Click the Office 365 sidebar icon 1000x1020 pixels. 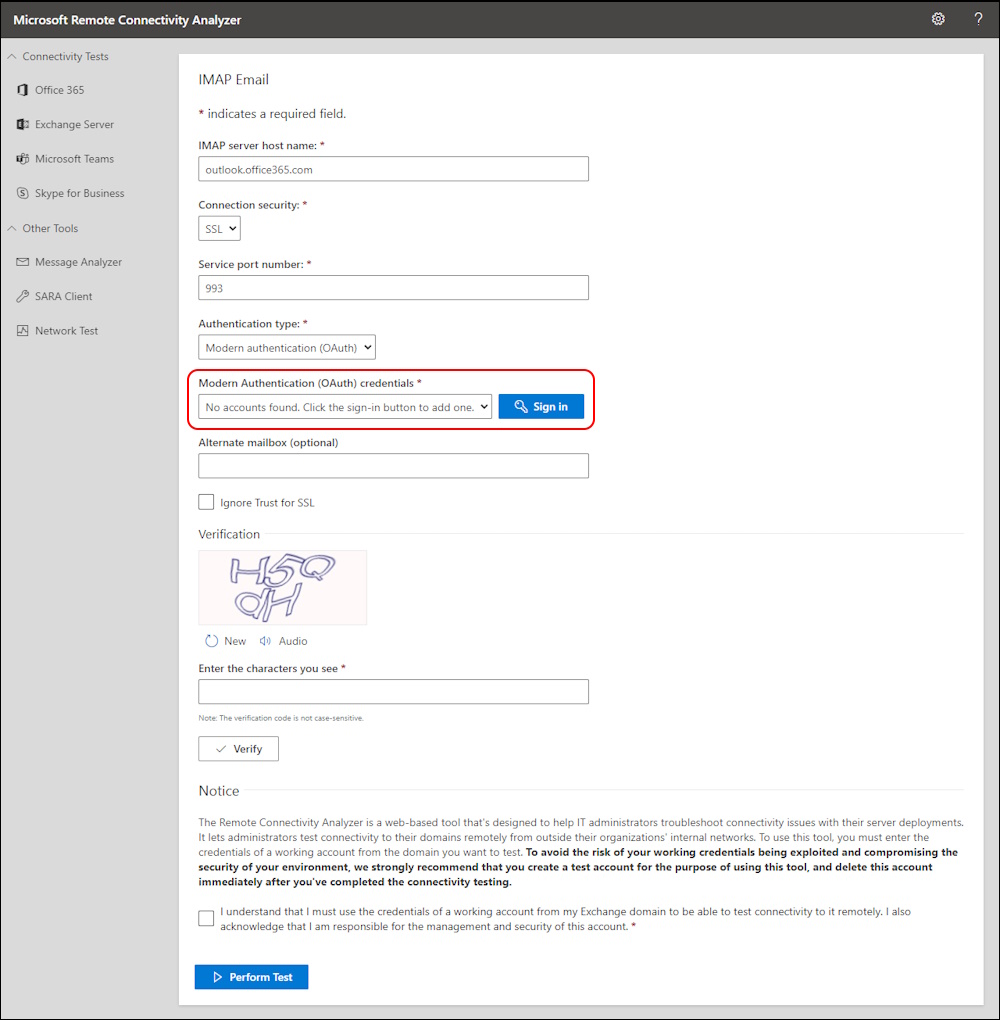tap(23, 90)
